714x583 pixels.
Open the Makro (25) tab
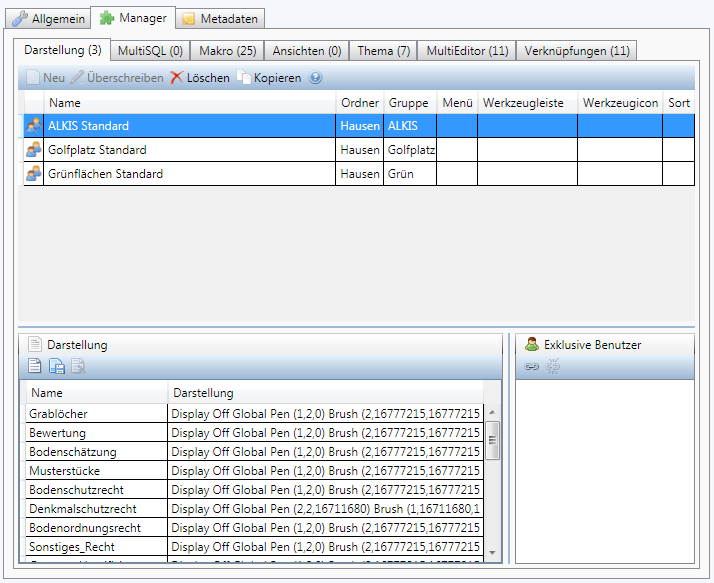click(227, 50)
